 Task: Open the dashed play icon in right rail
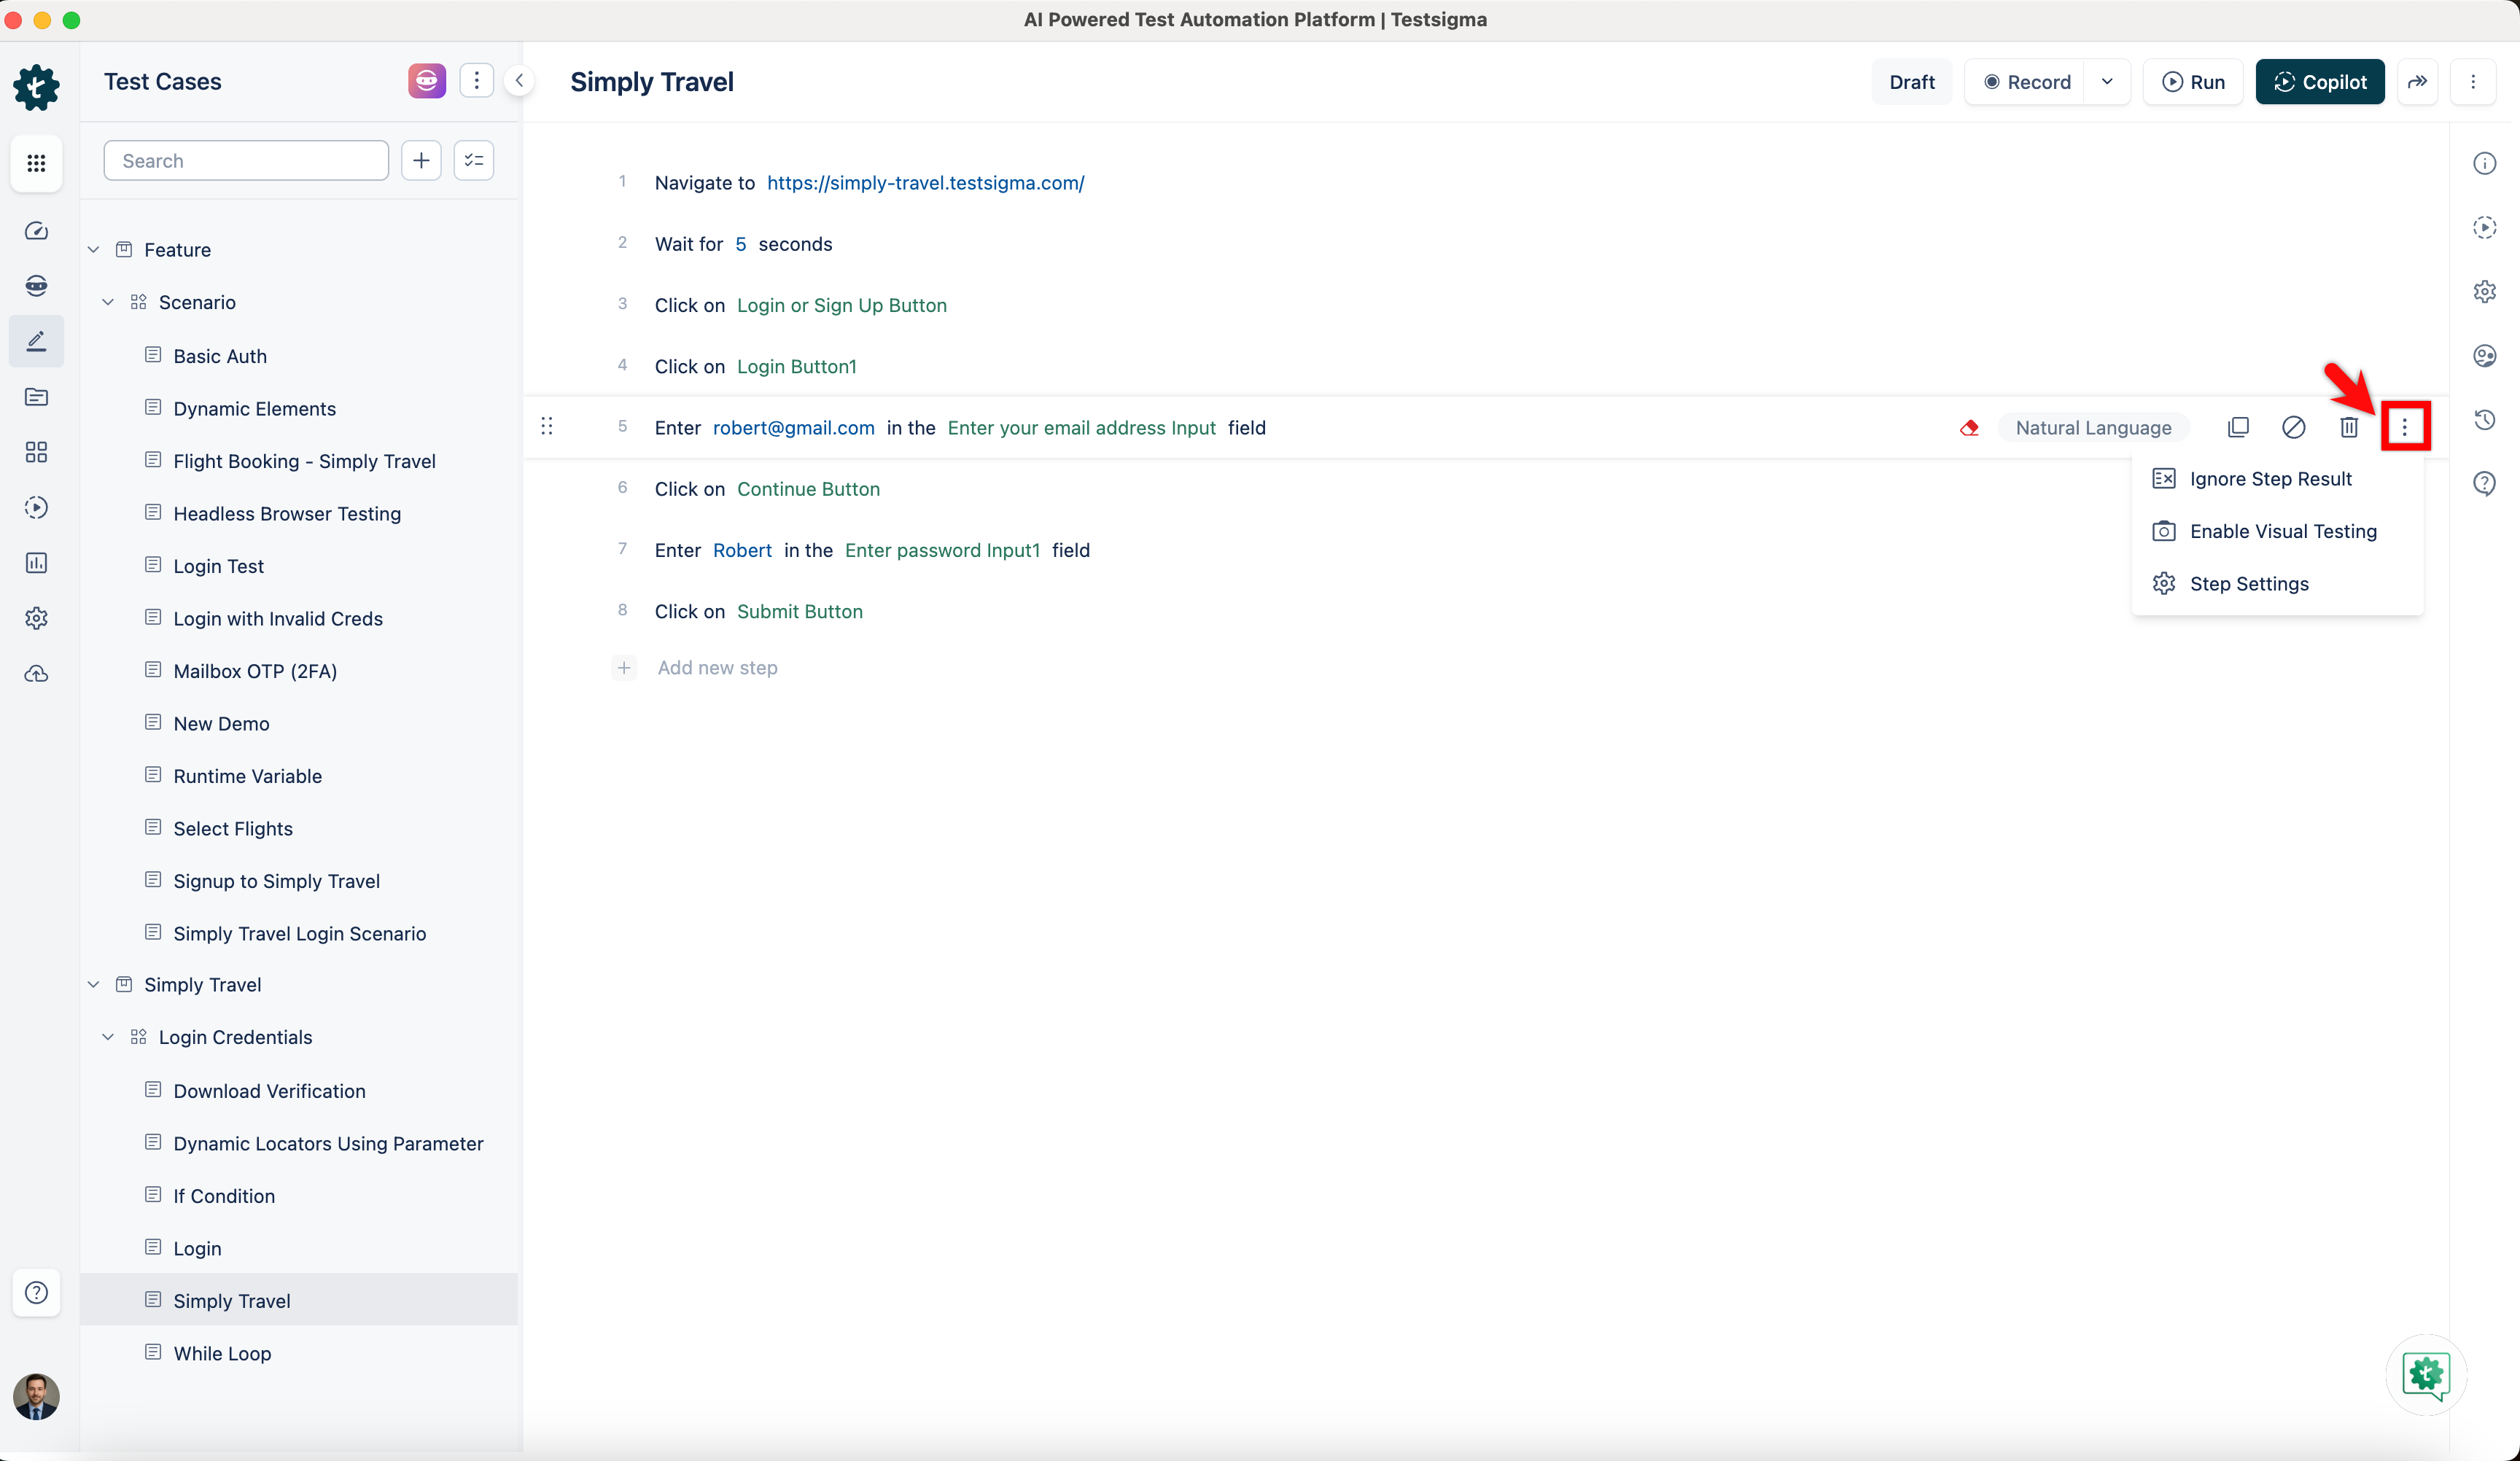[2485, 228]
